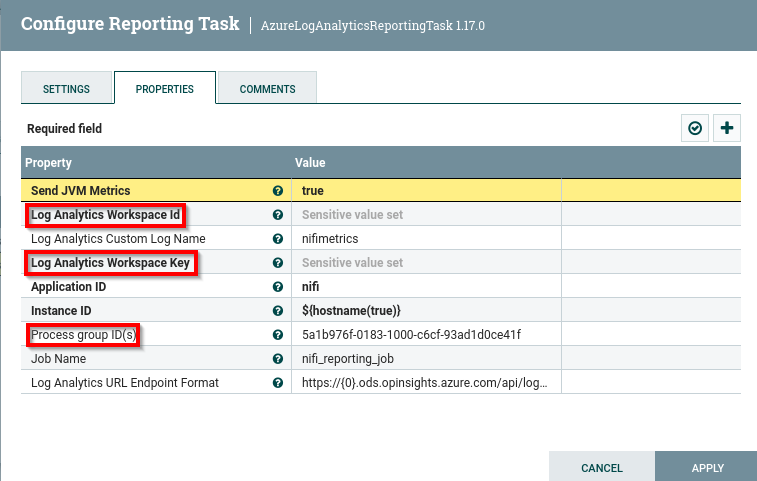Image resolution: width=757 pixels, height=481 pixels.
Task: Switch to the Settings tab
Action: [x=66, y=89]
